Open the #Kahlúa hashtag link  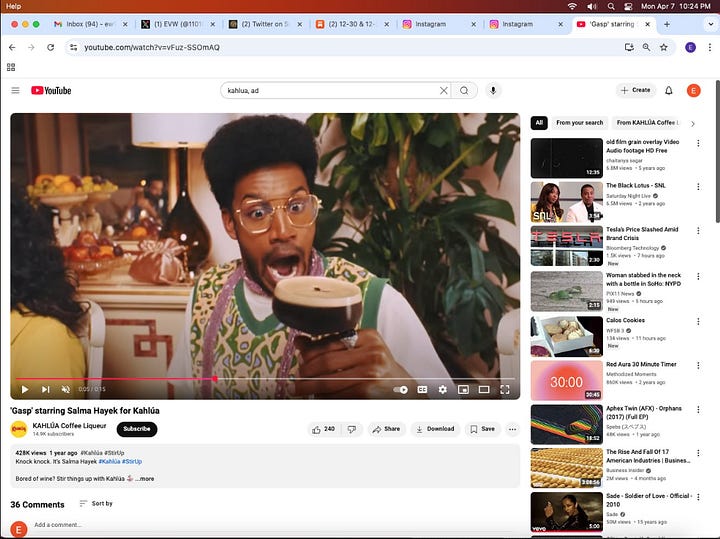[109, 461]
